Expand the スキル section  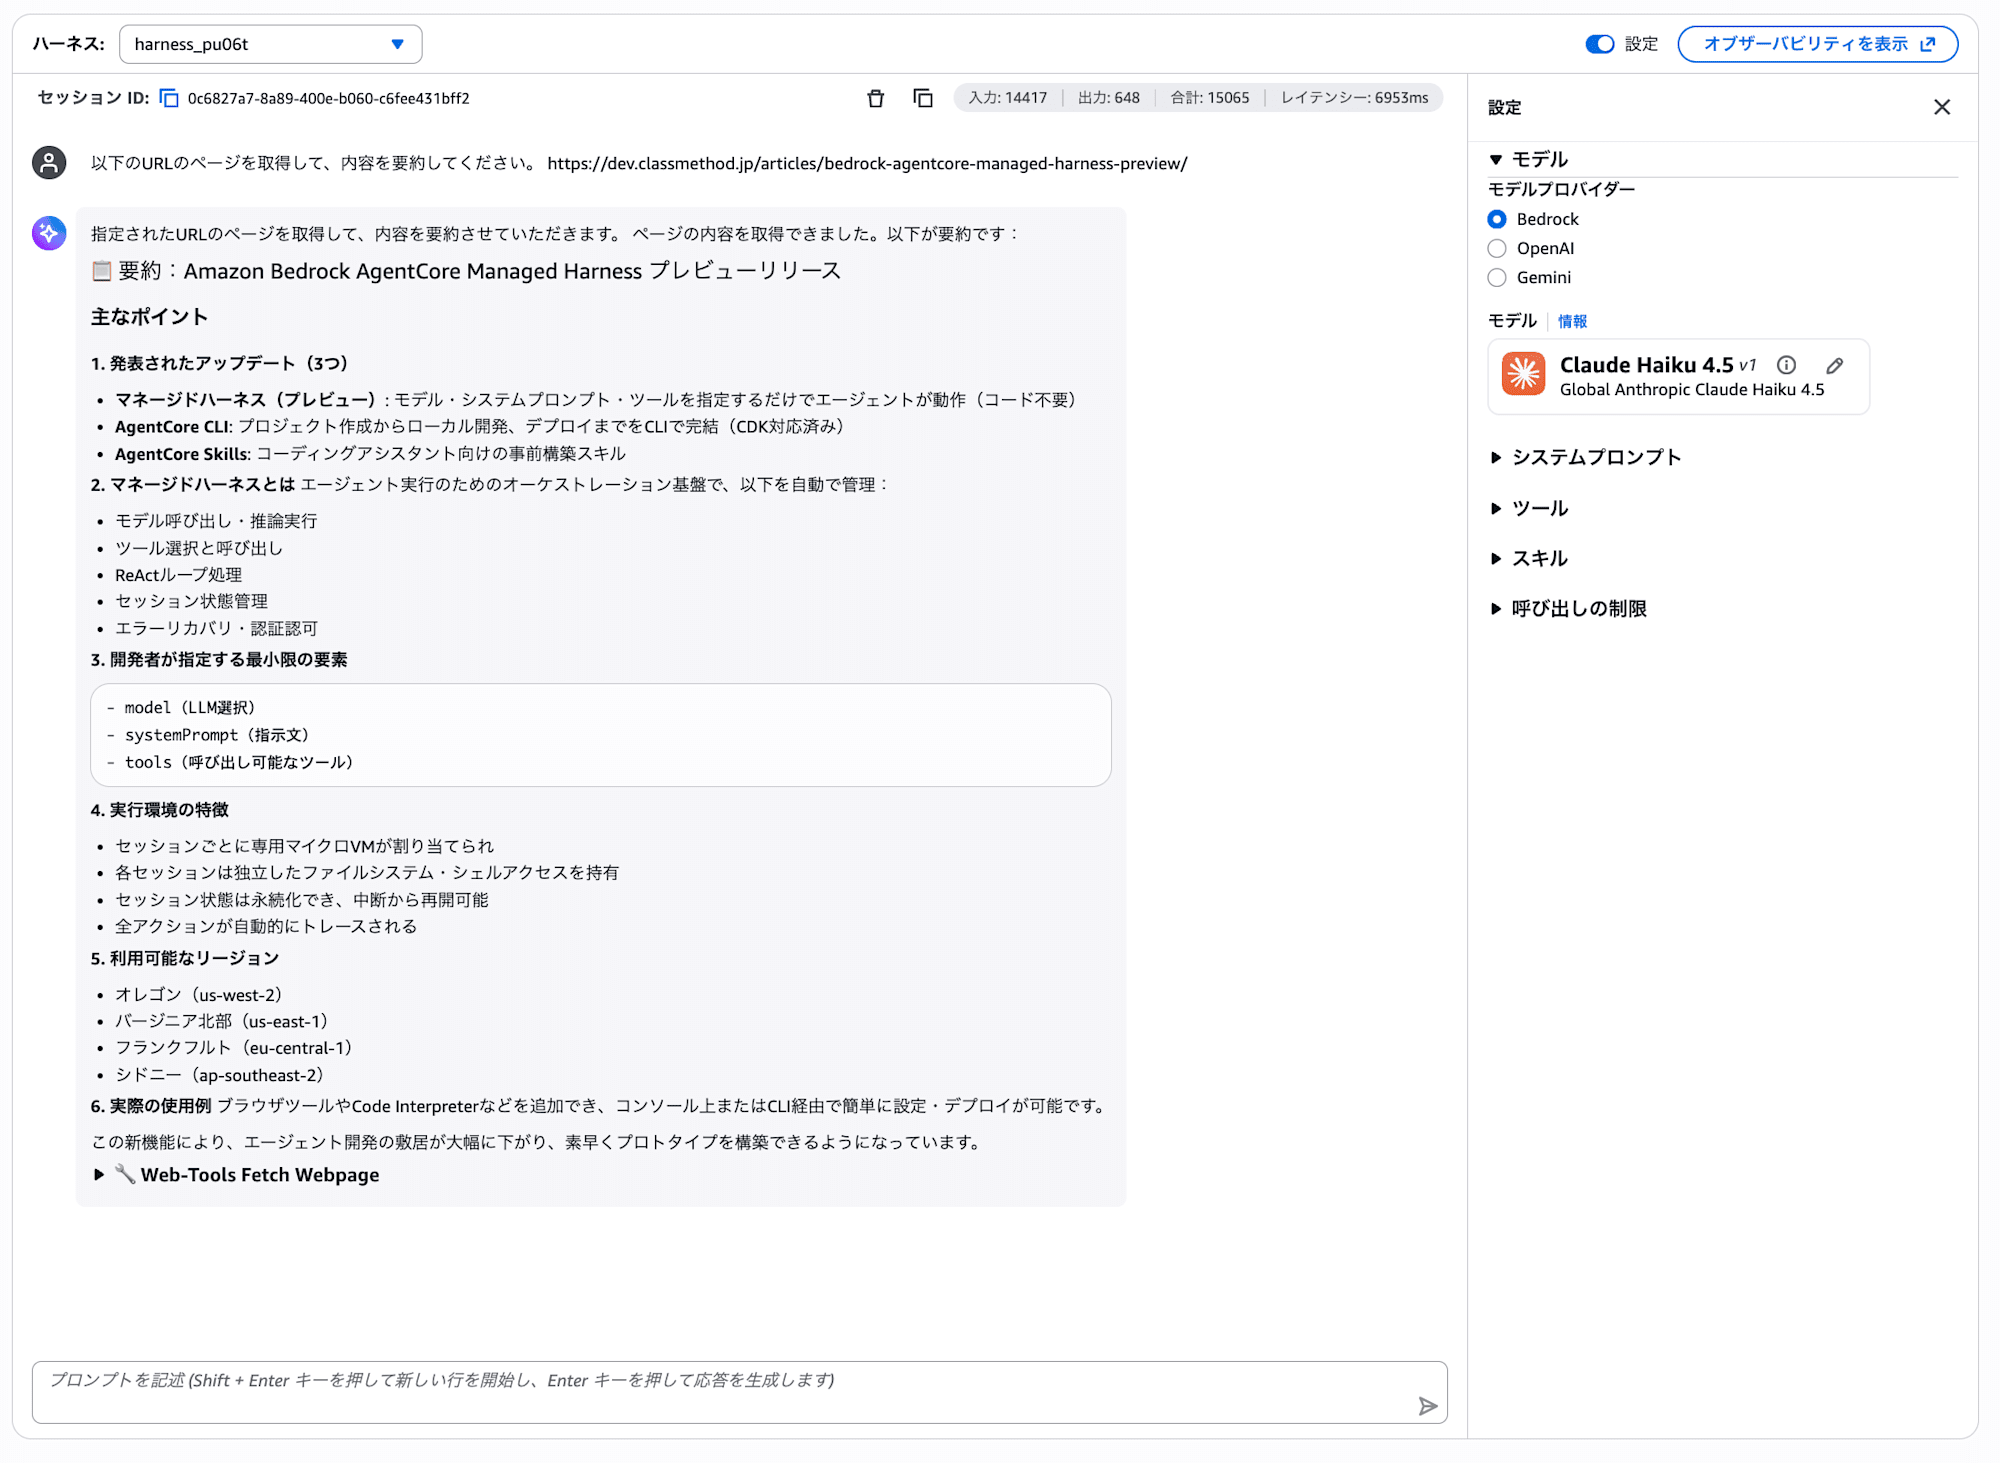[1528, 558]
